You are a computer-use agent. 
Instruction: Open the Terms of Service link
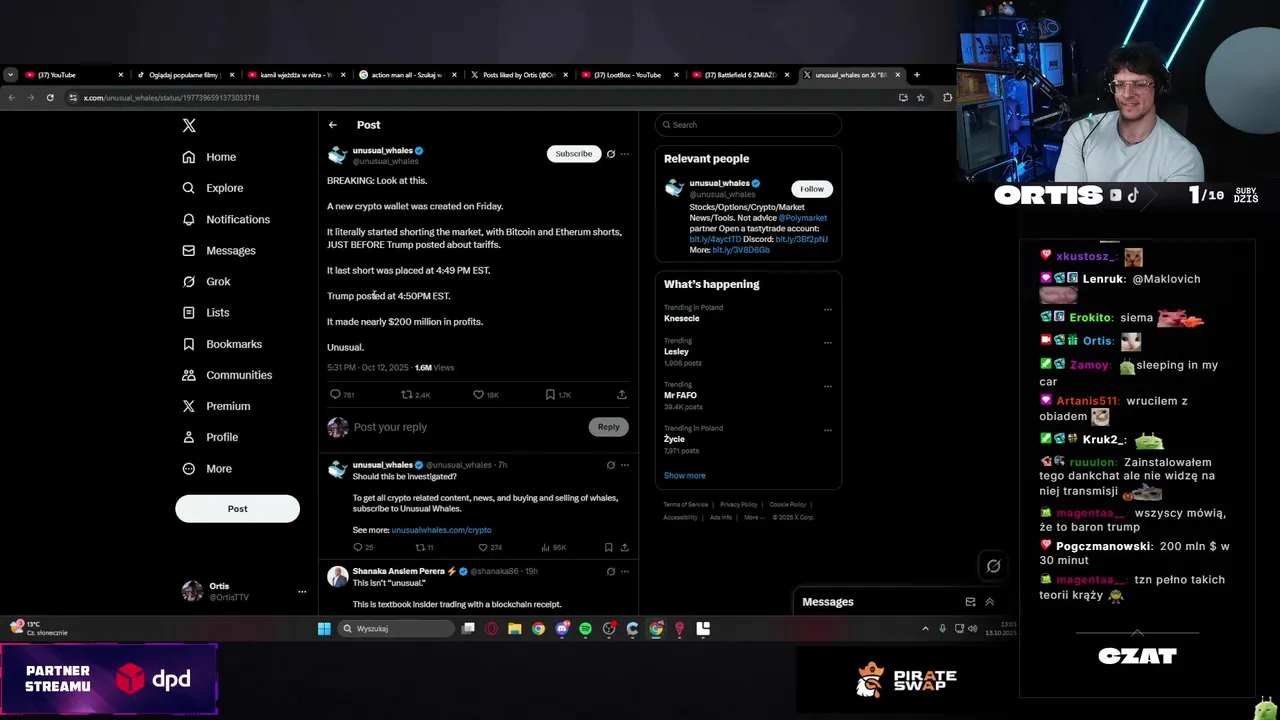[x=685, y=505]
